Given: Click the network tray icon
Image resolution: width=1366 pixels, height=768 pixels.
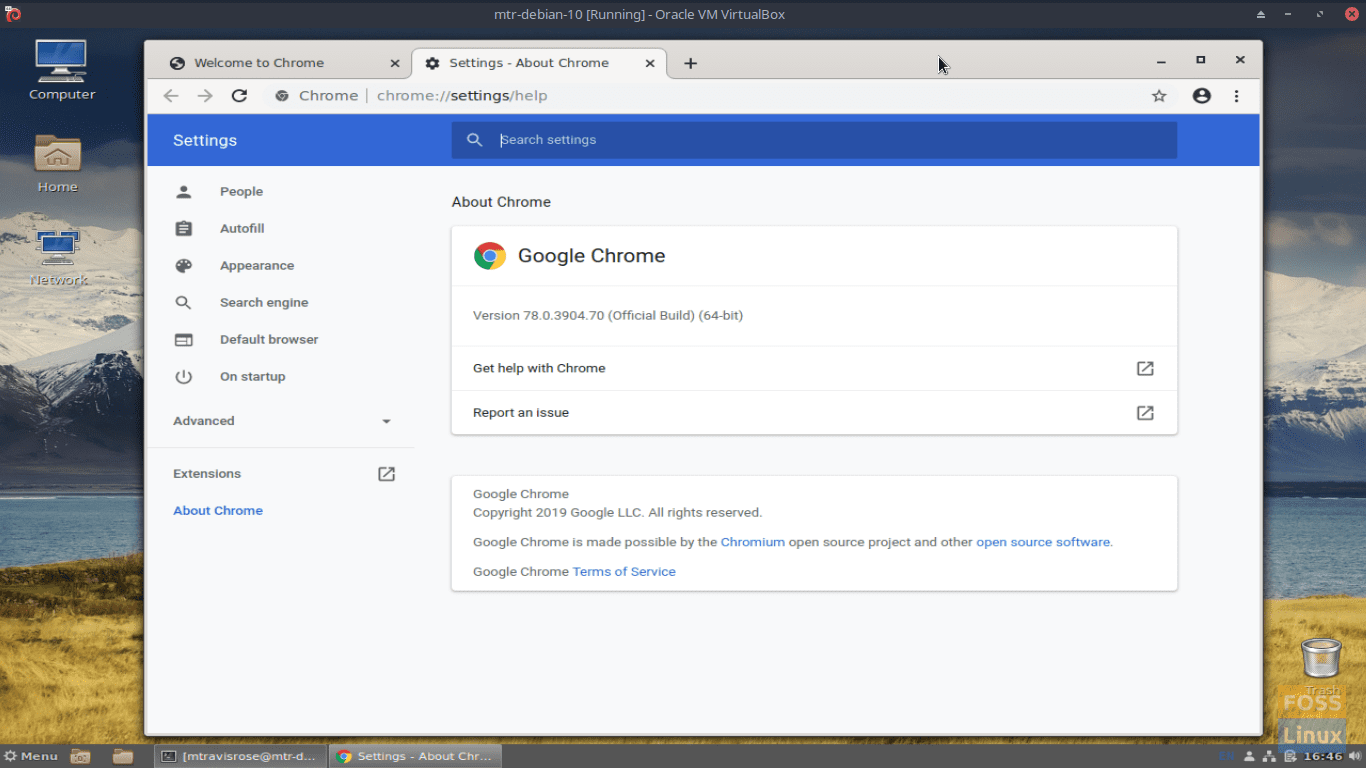Looking at the screenshot, I should click(x=1269, y=756).
